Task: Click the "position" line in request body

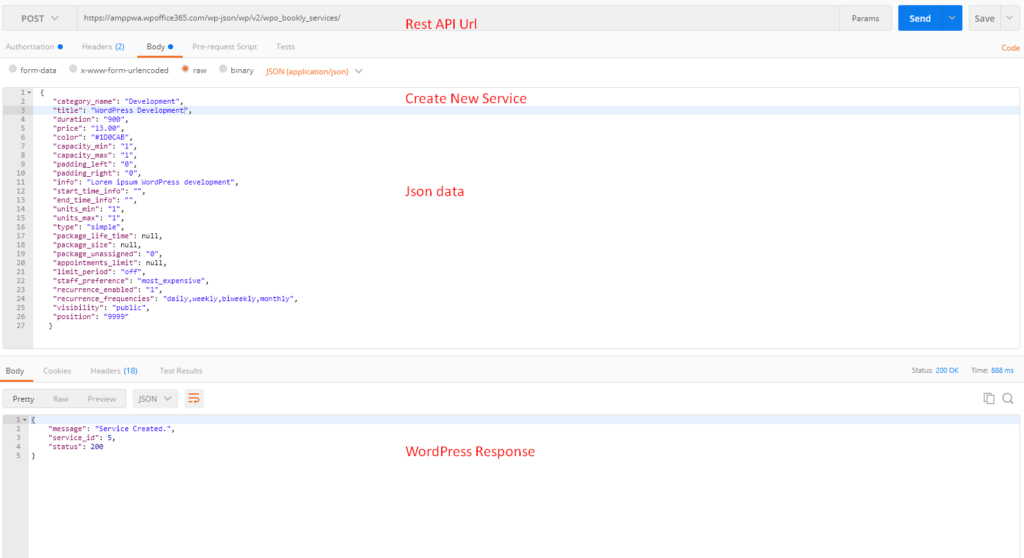Action: tap(91, 316)
